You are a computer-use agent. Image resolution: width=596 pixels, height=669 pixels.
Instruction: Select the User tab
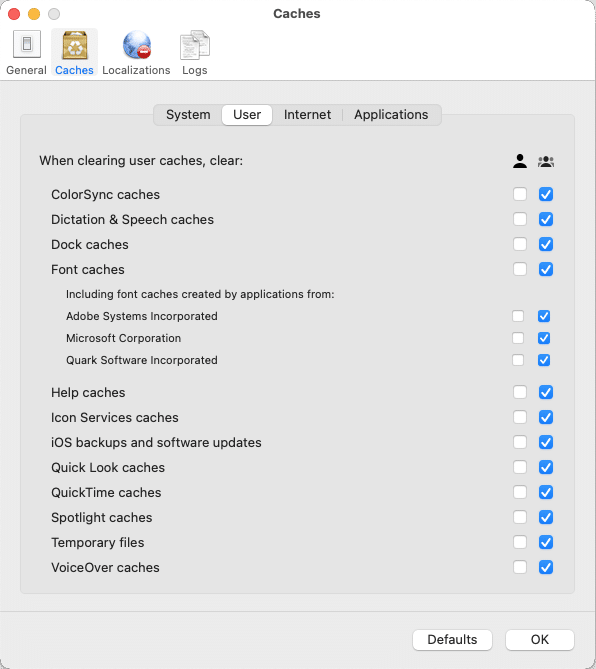(247, 115)
